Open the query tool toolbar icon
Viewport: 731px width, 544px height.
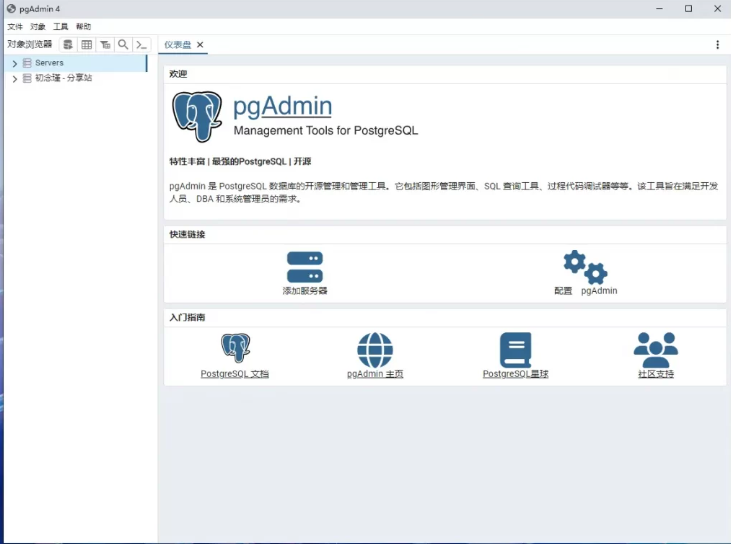[x=68, y=45]
